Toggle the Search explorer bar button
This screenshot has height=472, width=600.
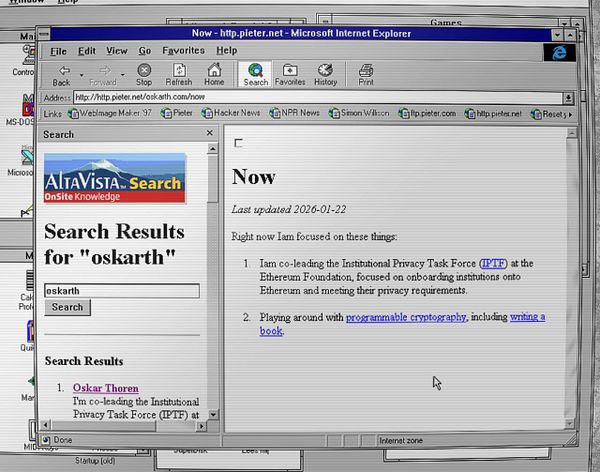(x=255, y=74)
